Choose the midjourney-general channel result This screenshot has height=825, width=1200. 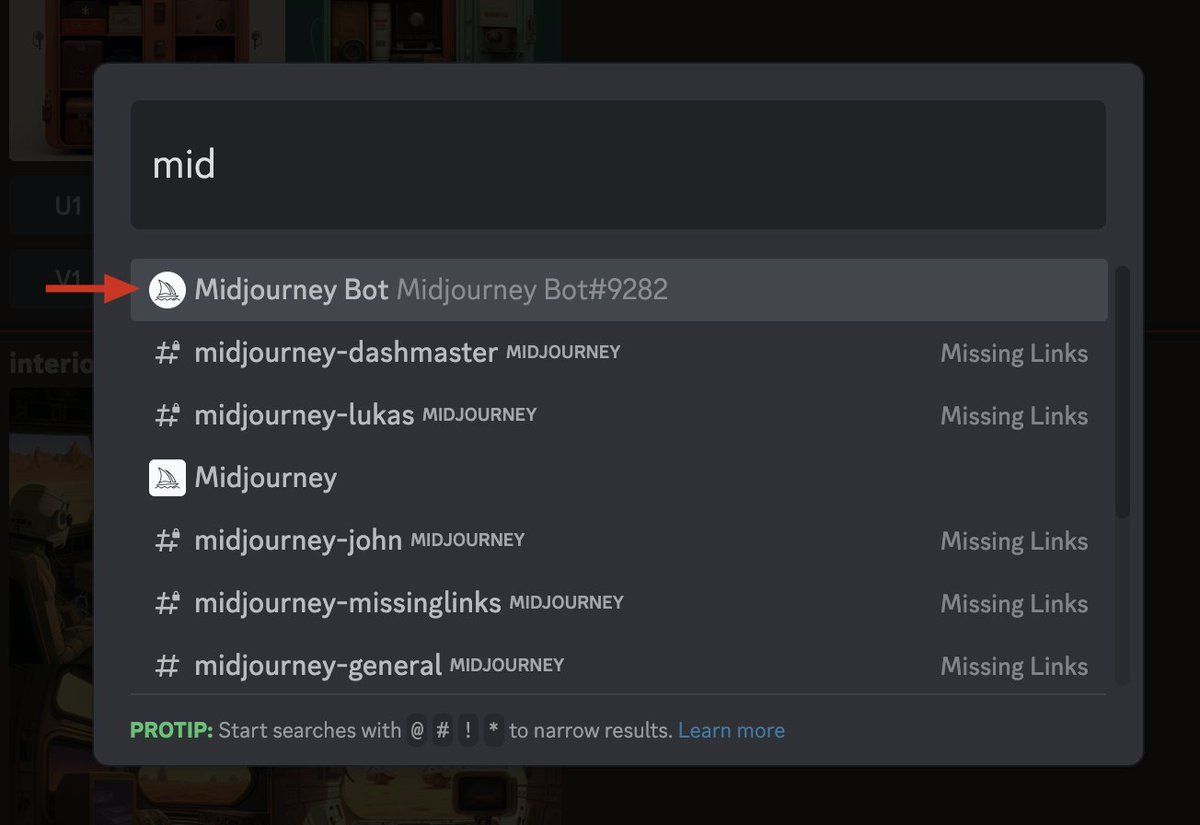318,666
